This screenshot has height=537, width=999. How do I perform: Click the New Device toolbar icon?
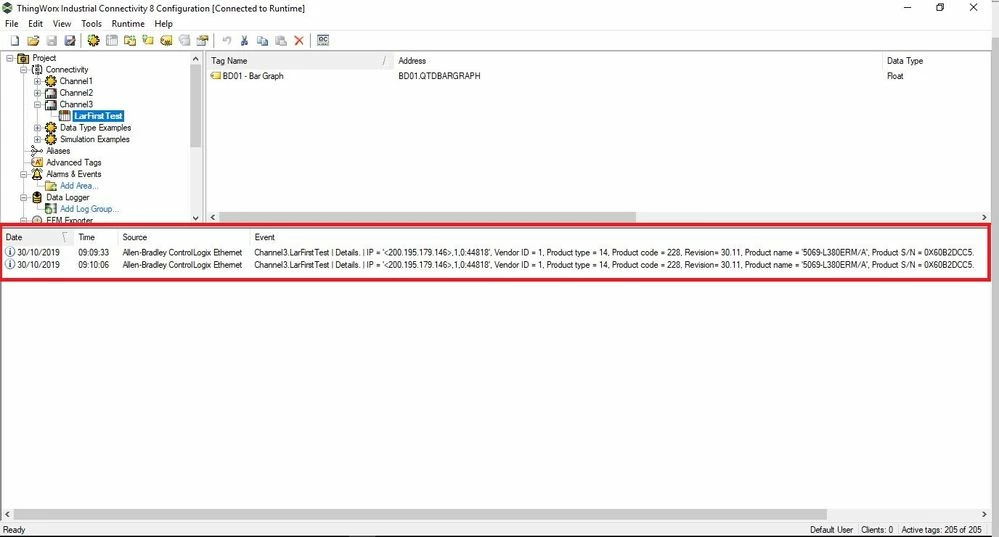(111, 41)
